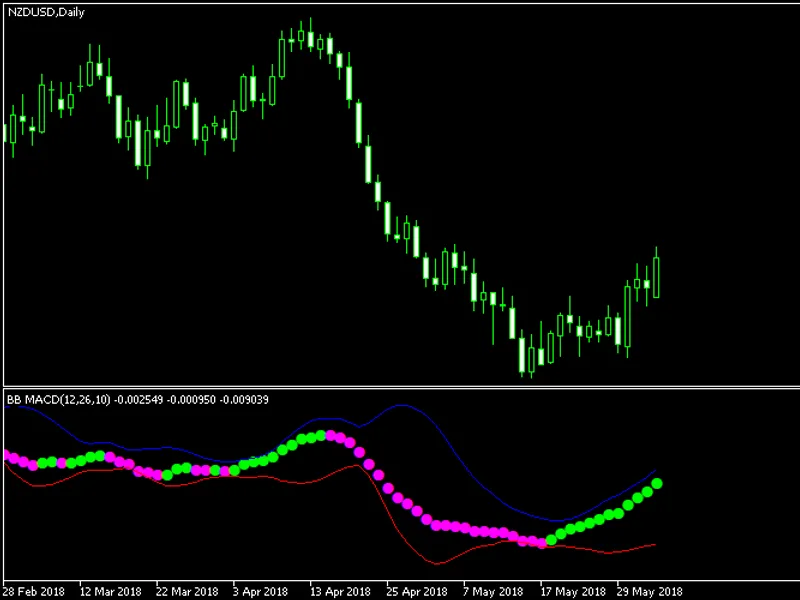Click the NZDUSD,Daily chart title
Screen dimensions: 800x600
click(x=46, y=12)
